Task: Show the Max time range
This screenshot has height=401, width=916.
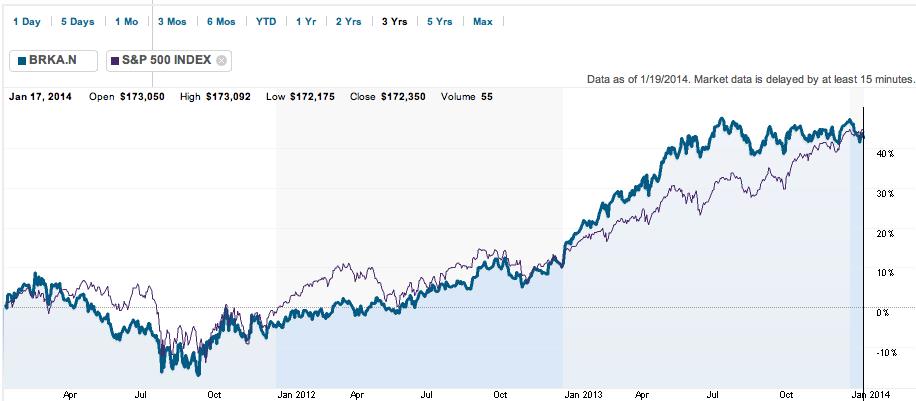Action: tap(482, 21)
